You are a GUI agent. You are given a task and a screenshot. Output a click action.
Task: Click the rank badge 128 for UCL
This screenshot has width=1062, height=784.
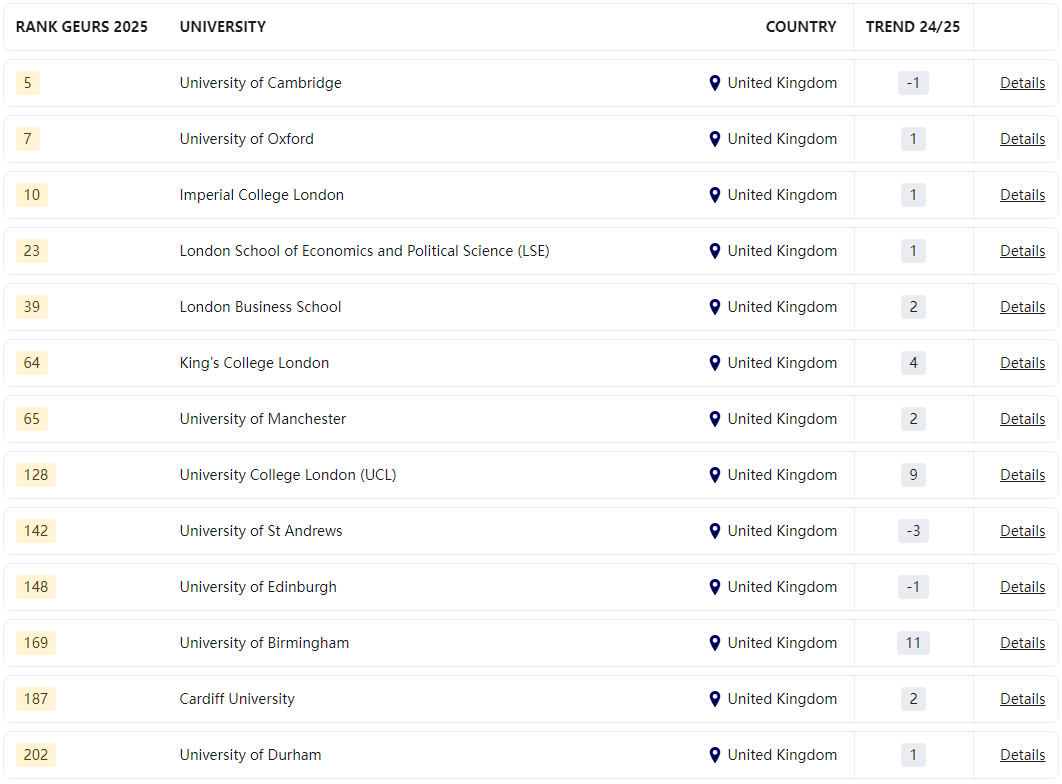36,475
